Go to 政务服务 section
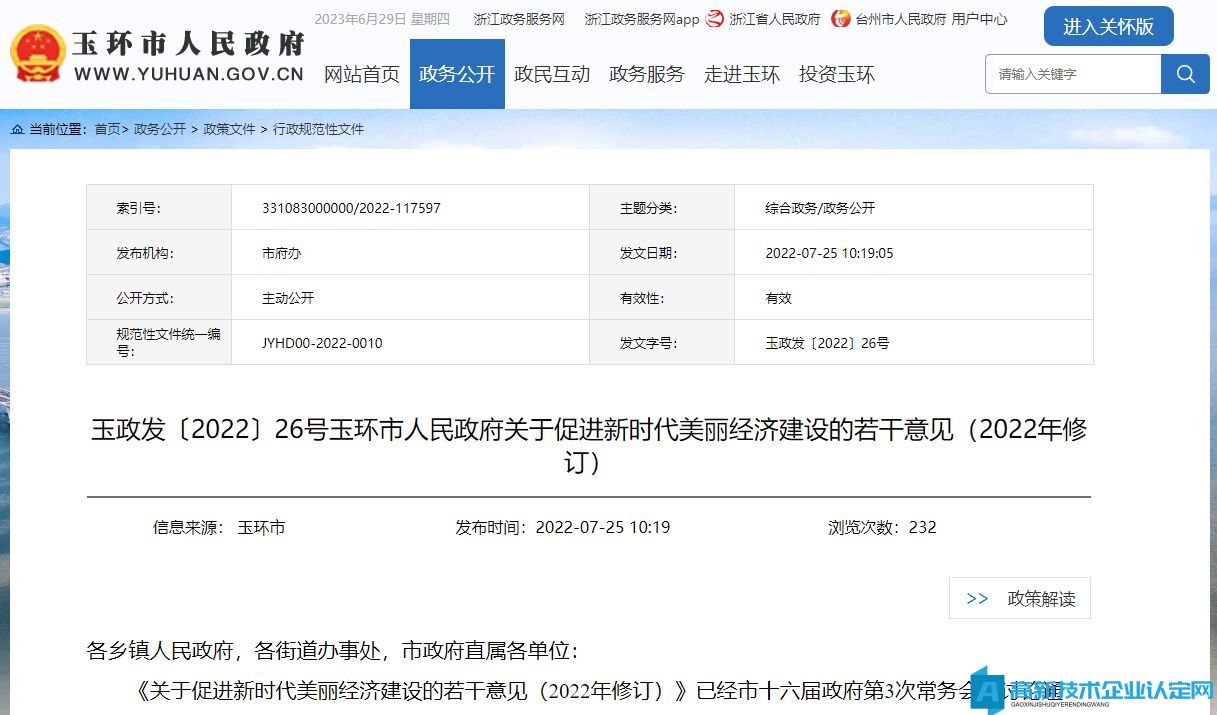The image size is (1217, 715). tap(647, 74)
